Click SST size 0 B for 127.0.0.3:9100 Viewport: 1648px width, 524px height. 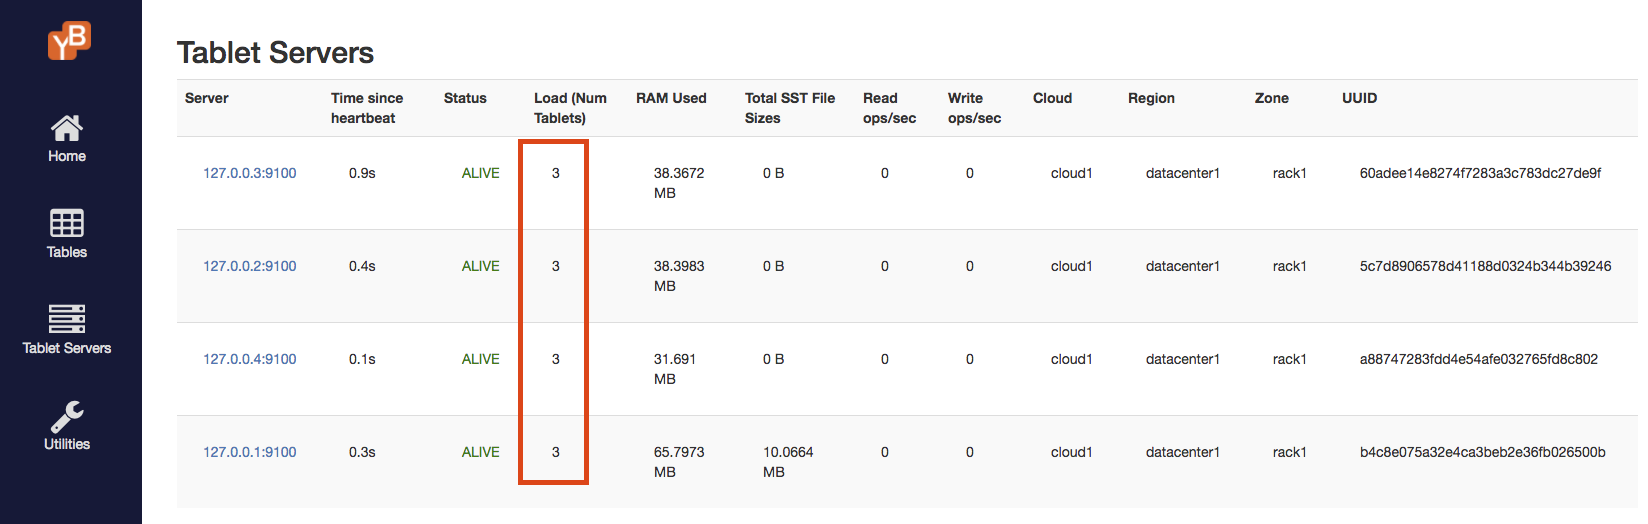pyautogui.click(x=773, y=173)
